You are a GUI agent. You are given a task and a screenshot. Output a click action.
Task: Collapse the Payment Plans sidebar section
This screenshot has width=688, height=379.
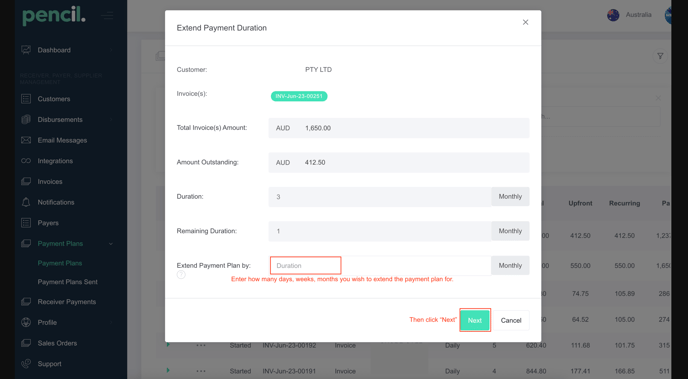111,243
